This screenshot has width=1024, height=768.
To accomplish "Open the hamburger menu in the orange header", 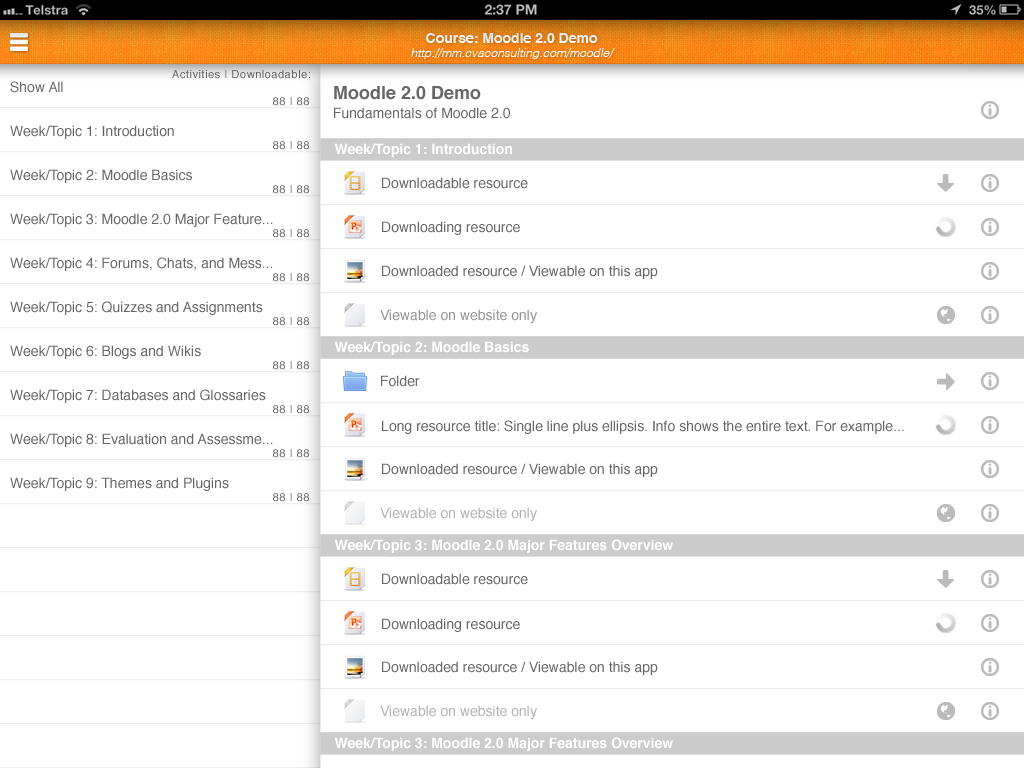I will pos(19,42).
